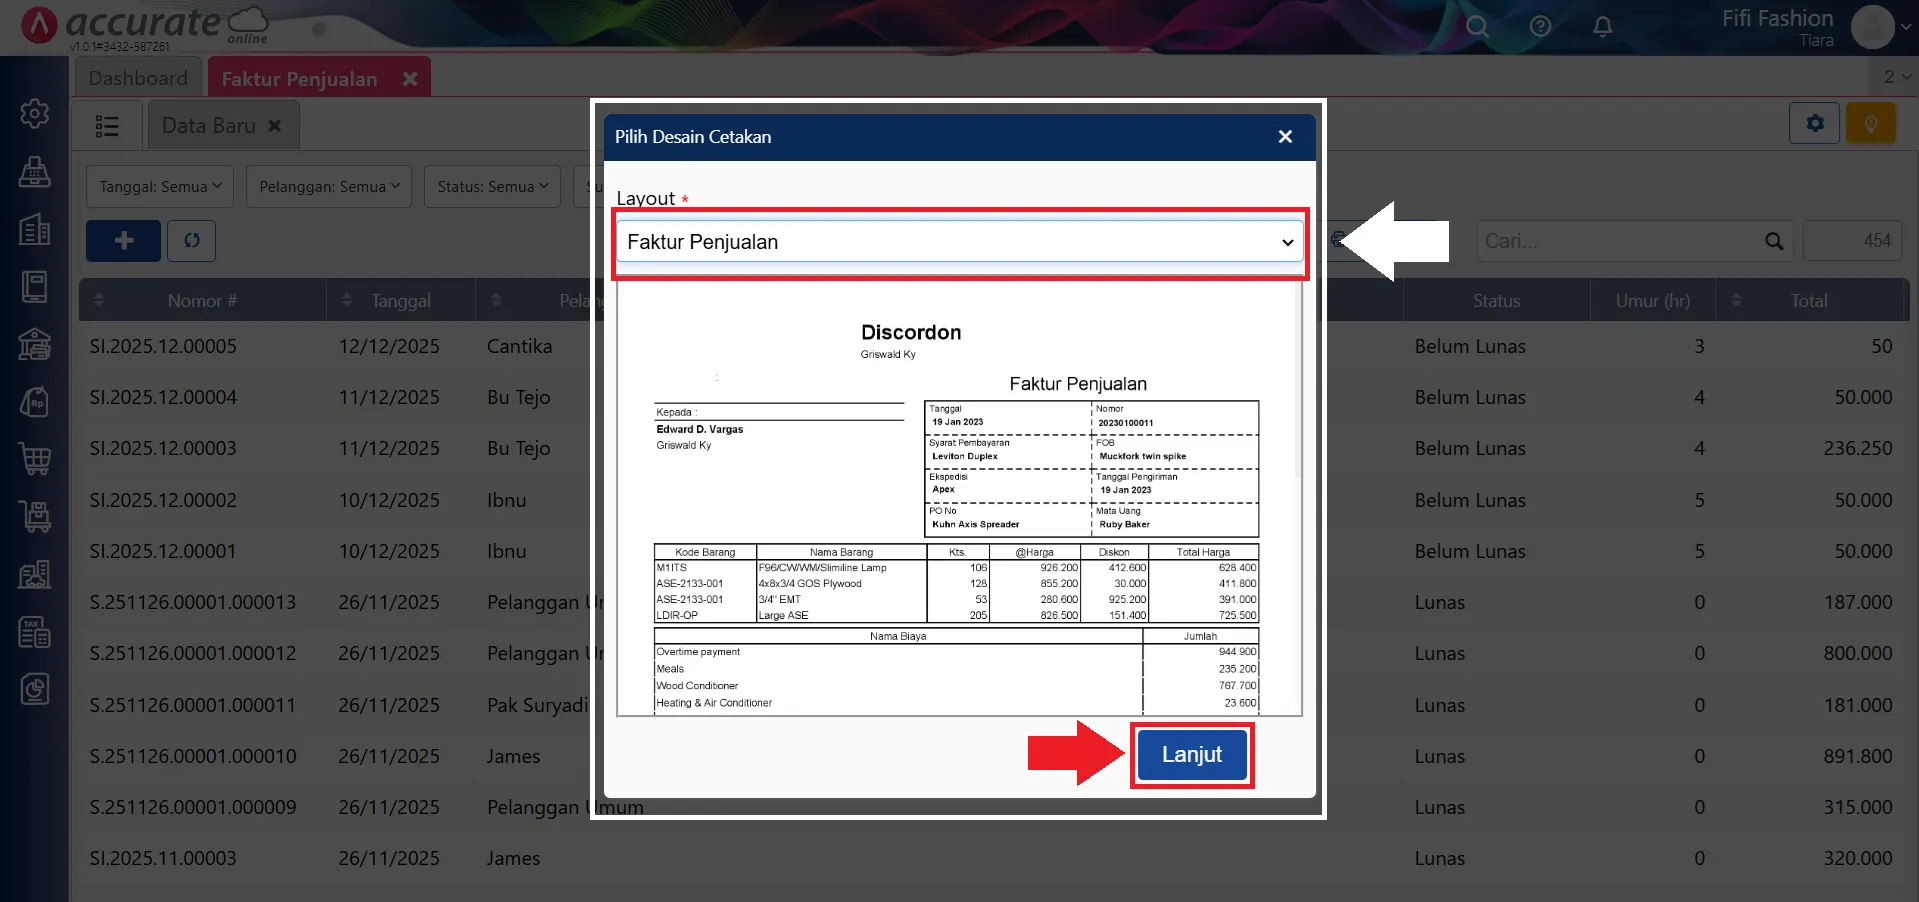Open the Layout dropdown showing Faktur Penjualan

[959, 242]
